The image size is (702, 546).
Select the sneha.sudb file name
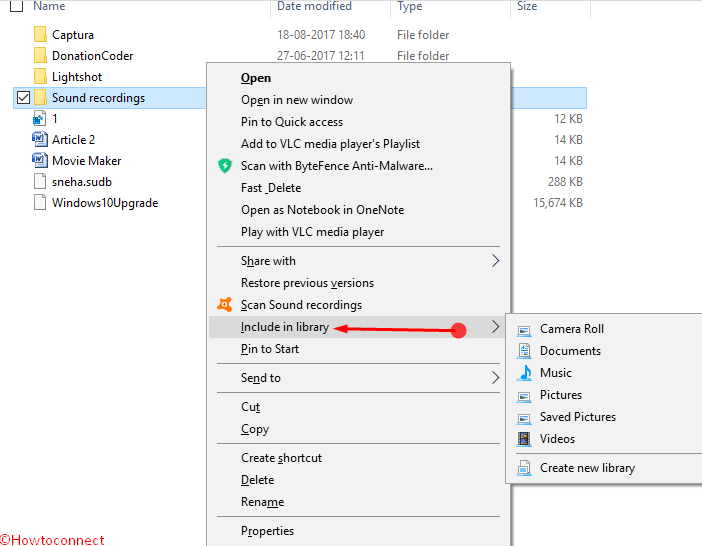(82, 182)
